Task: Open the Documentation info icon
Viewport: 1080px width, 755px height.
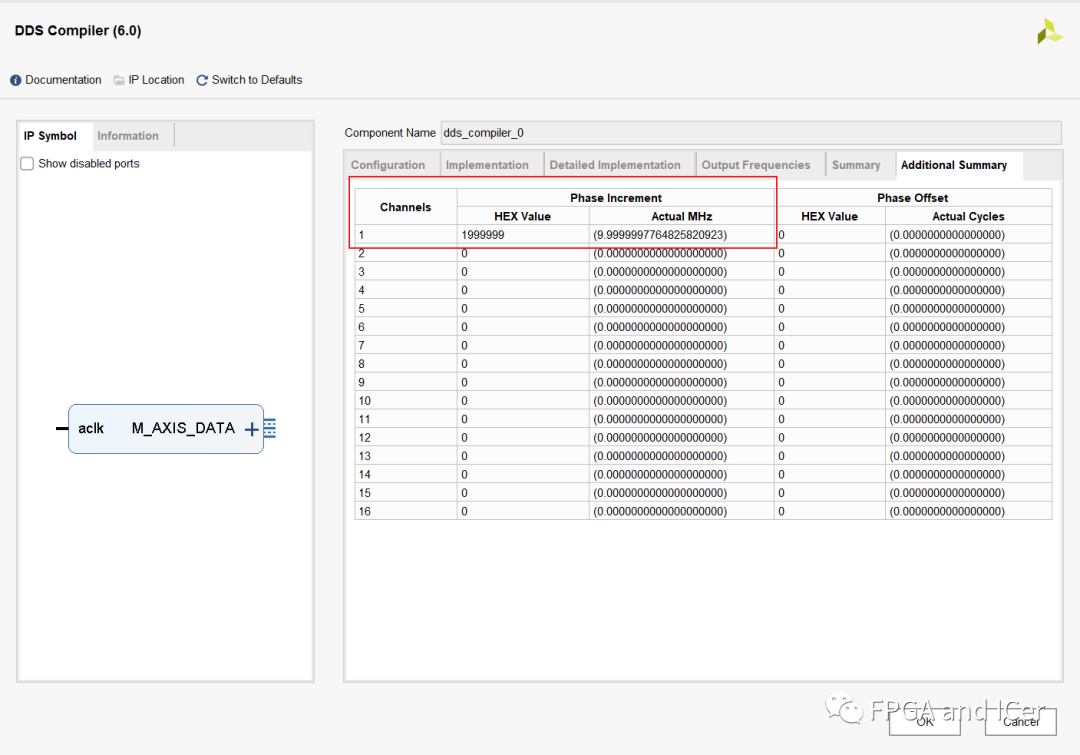Action: point(15,81)
